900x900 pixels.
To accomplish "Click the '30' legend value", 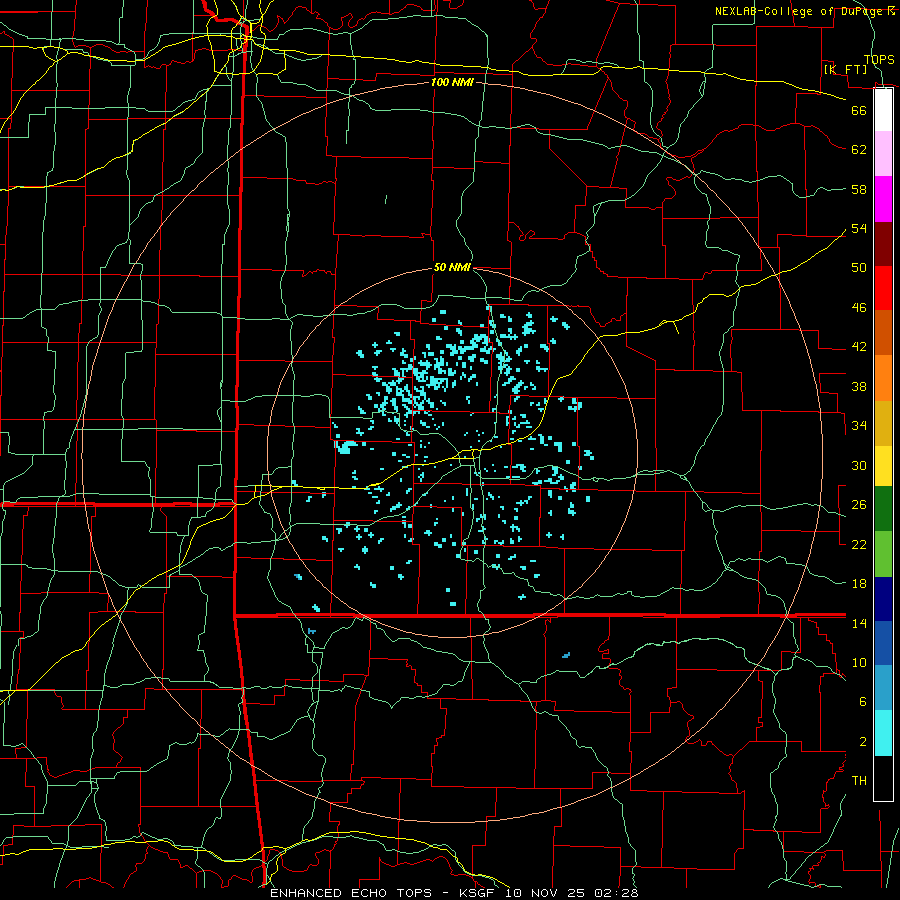I will coord(859,465).
